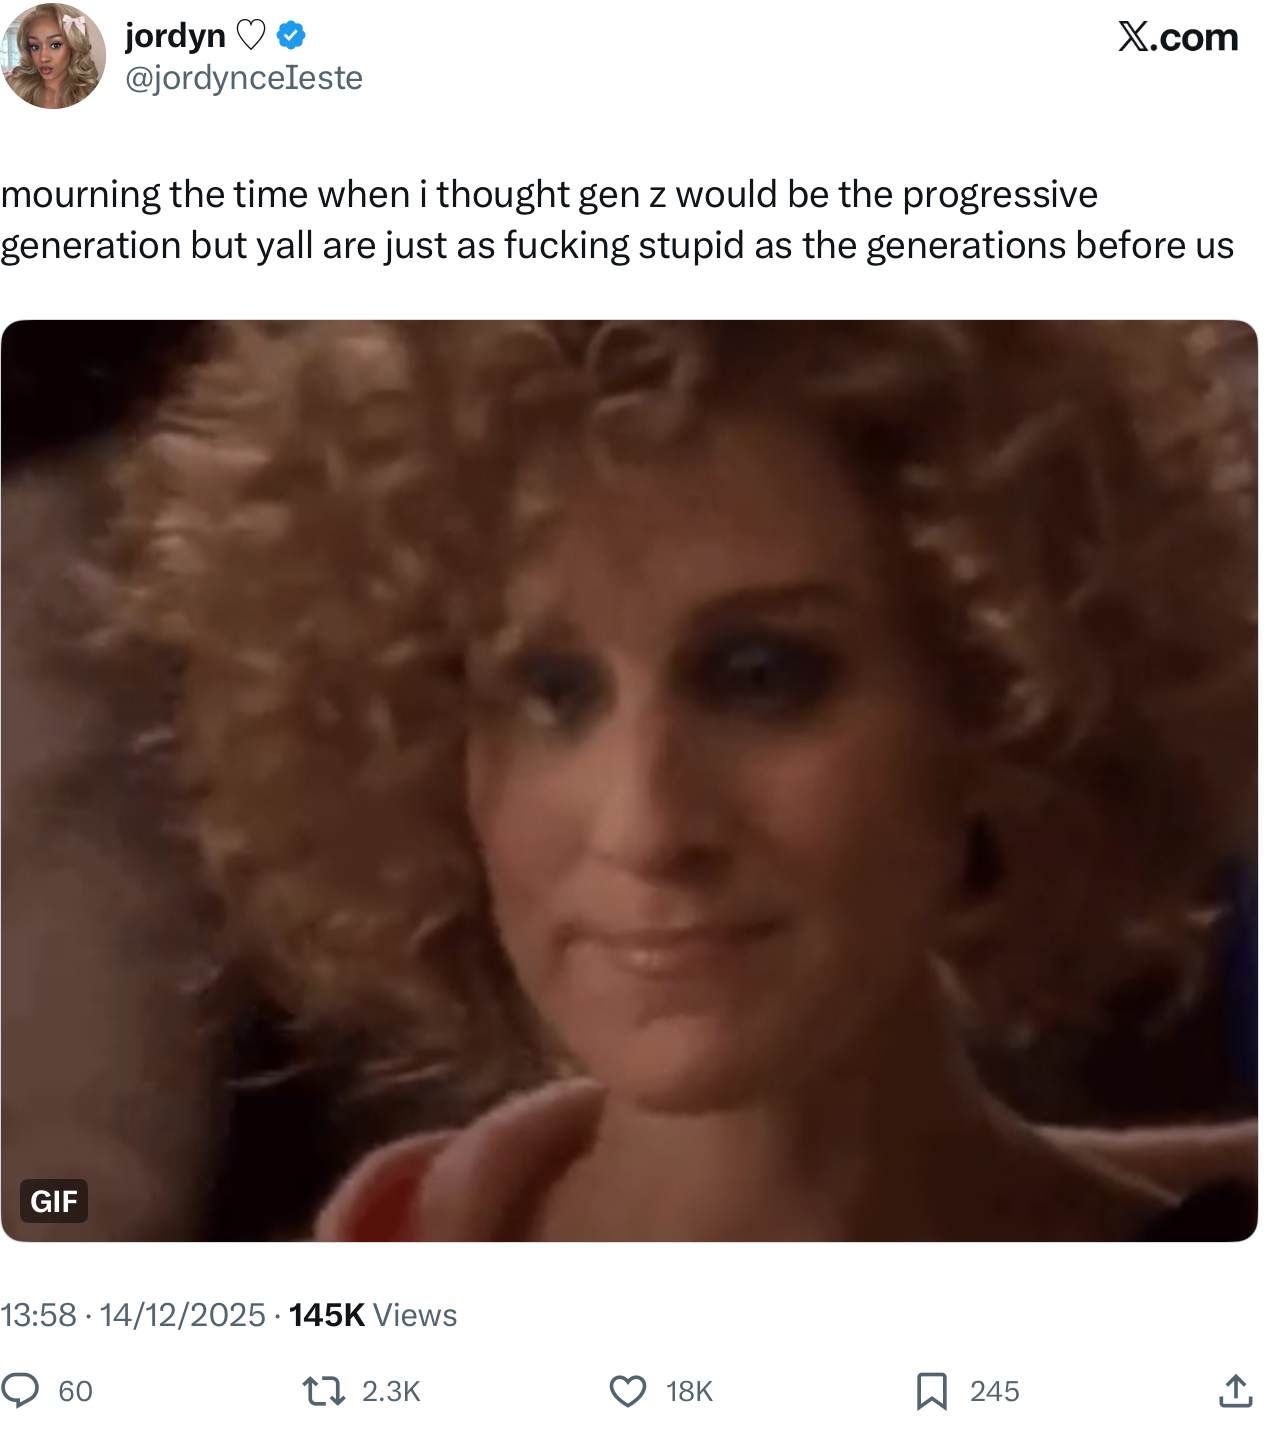This screenshot has width=1277, height=1454.
Task: Play the curly-haired woman GIF
Action: [629, 781]
